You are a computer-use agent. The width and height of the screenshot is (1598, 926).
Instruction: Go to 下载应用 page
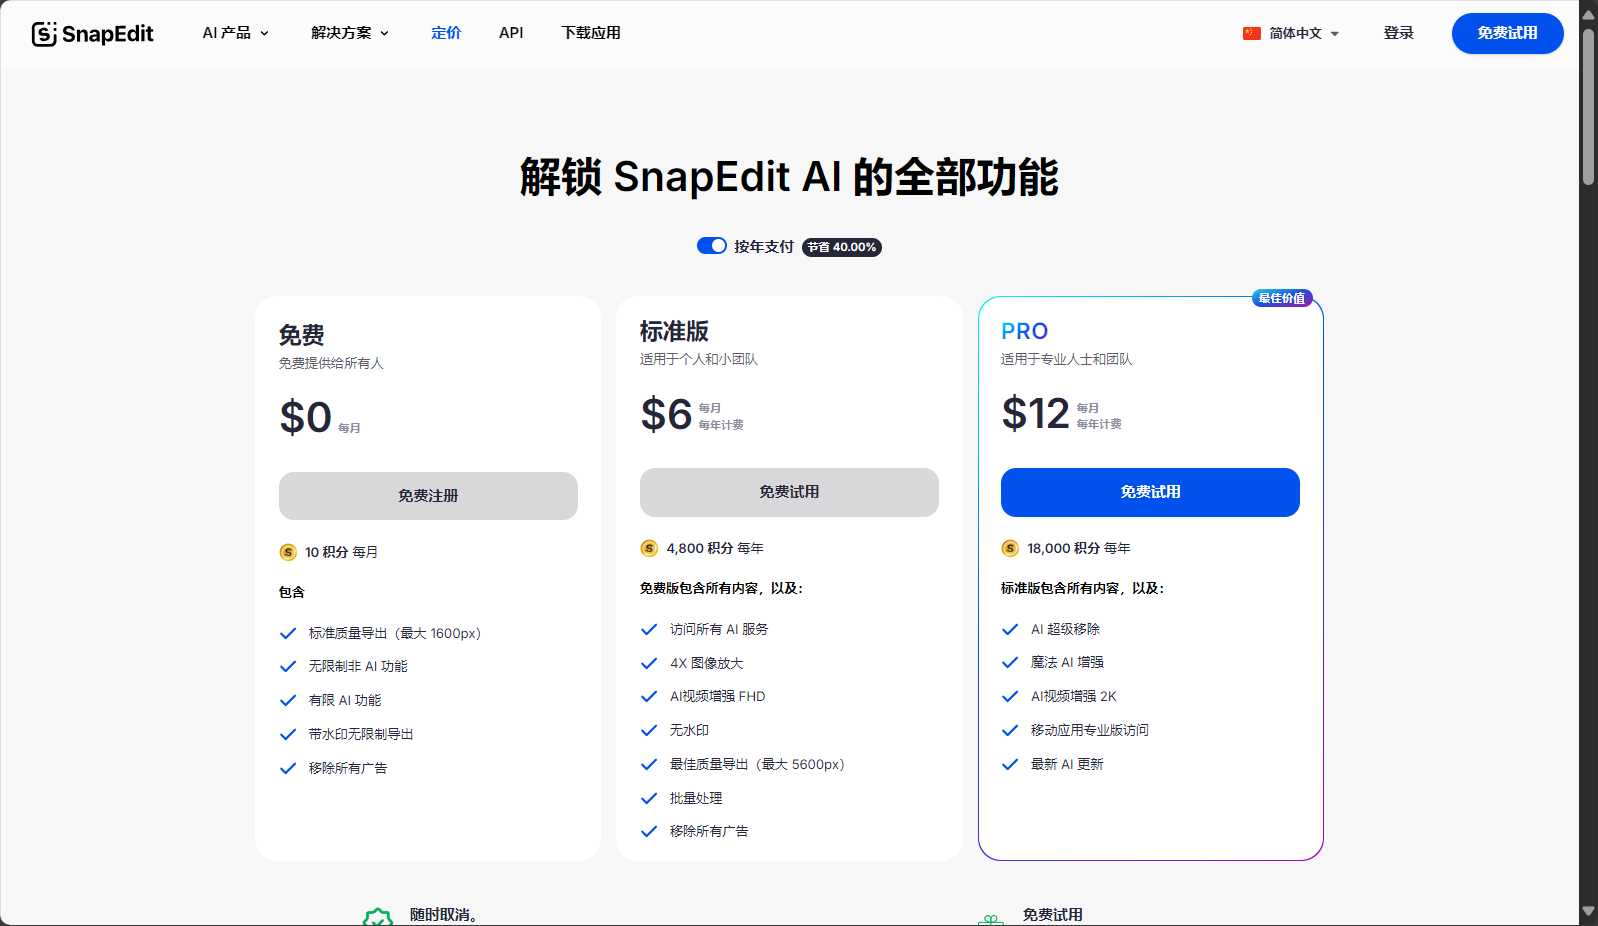tap(591, 33)
